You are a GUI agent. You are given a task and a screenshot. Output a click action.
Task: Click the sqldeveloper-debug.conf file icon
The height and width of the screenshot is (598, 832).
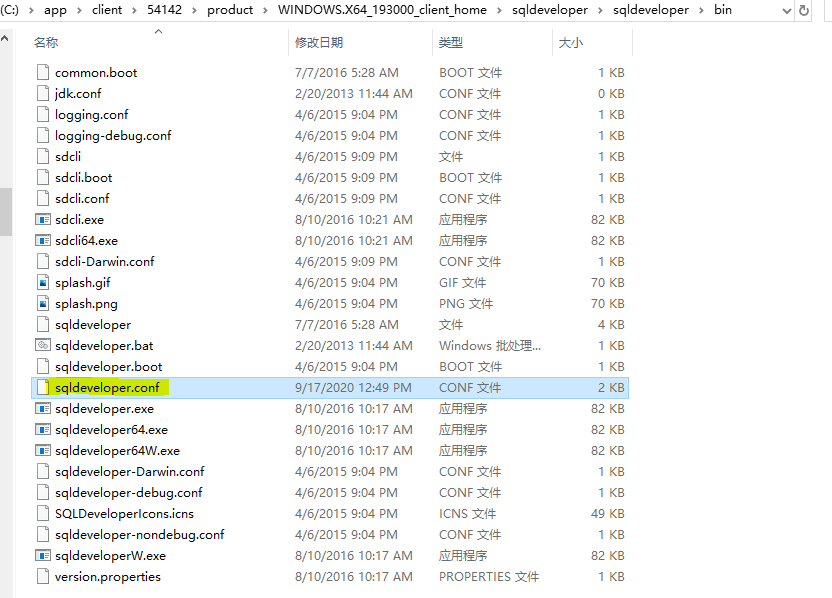coord(43,492)
